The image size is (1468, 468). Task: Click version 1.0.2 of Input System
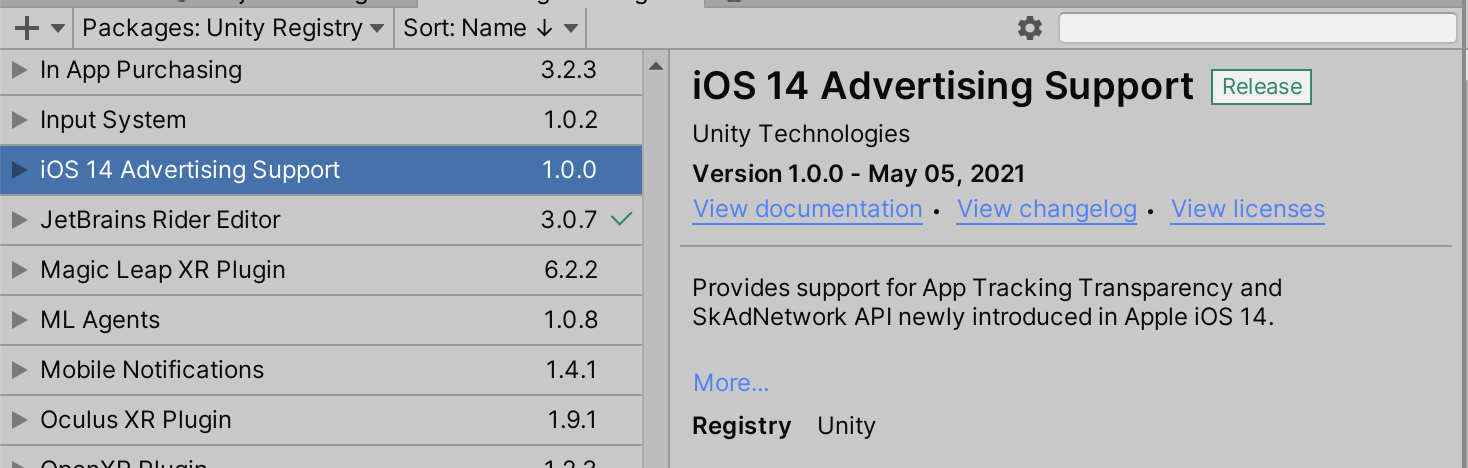point(571,120)
